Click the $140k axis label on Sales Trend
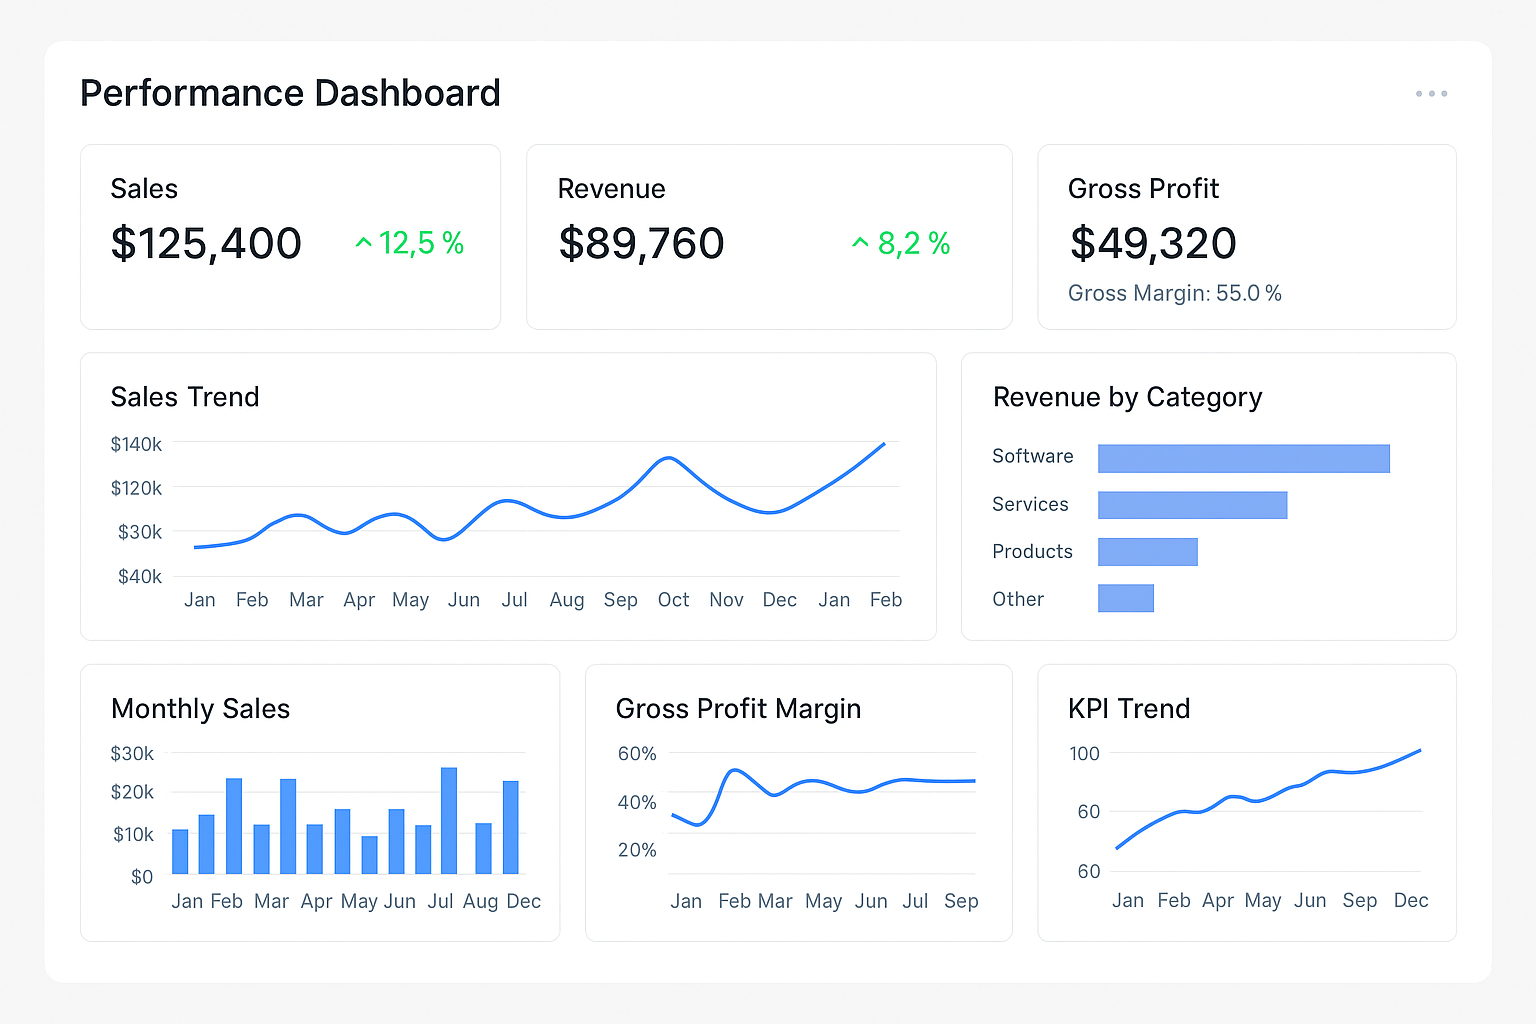The height and width of the screenshot is (1024, 1536). (135, 443)
